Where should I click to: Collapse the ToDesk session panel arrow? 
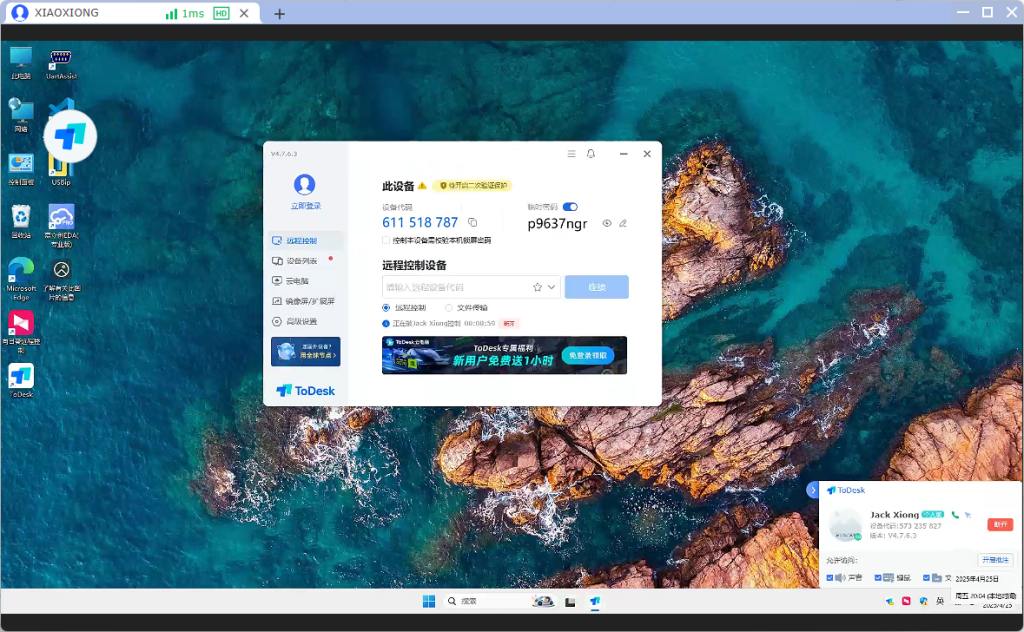(x=813, y=490)
